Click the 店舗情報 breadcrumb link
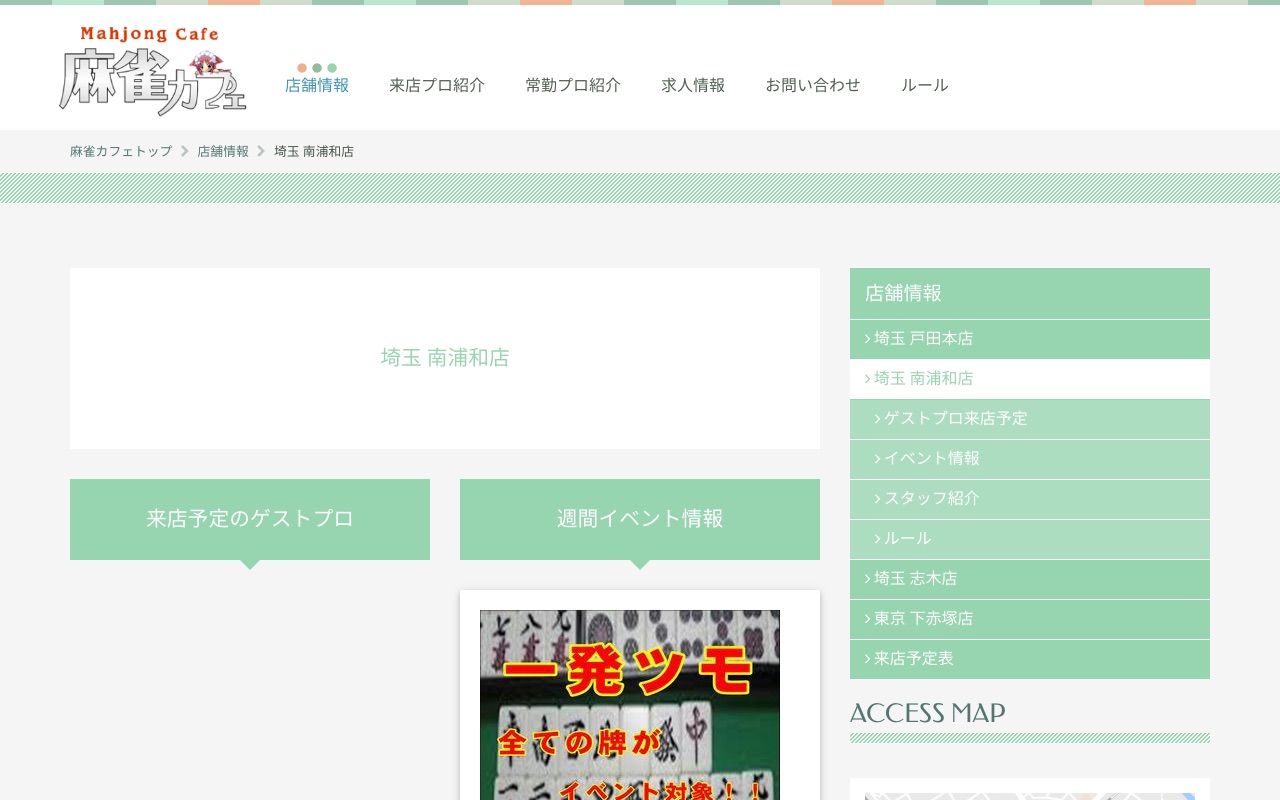This screenshot has width=1280, height=800. tap(223, 151)
